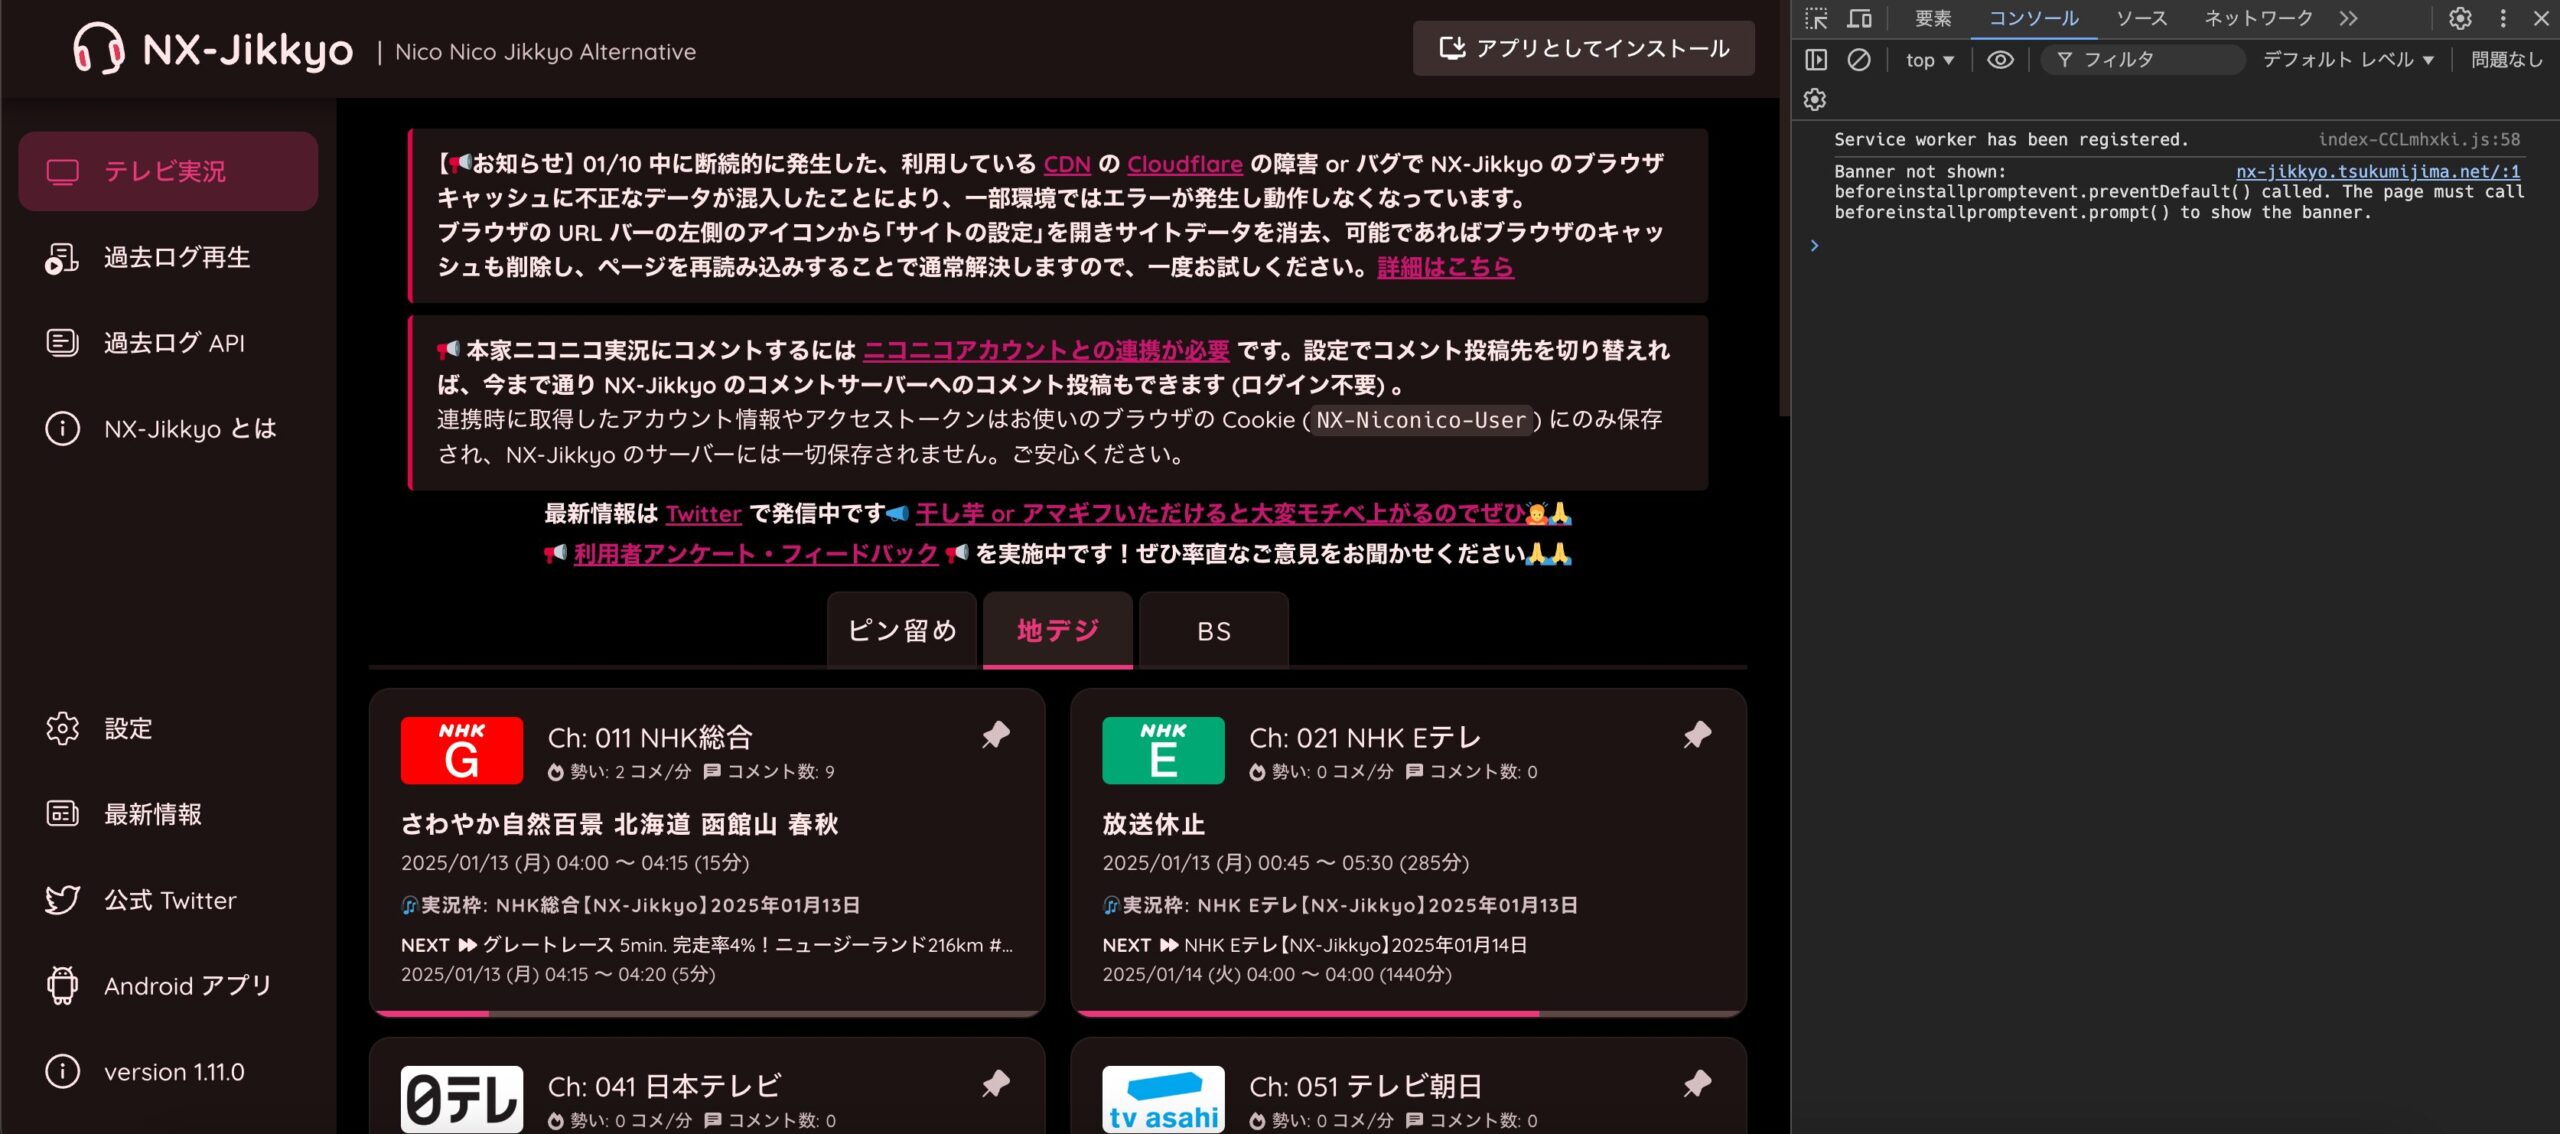Click the 日テレ channel logo
The width and height of the screenshot is (2560, 1134).
(462, 1099)
